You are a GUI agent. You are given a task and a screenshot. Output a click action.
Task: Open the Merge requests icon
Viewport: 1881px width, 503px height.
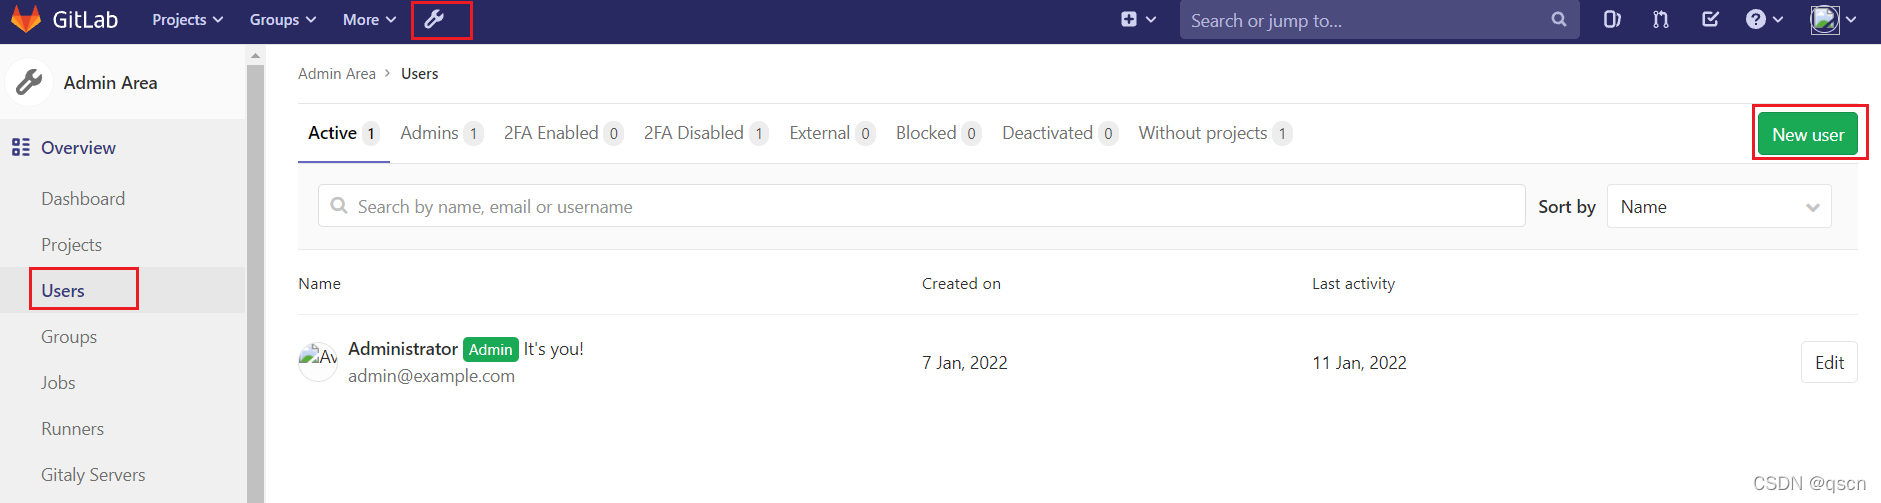[1661, 19]
